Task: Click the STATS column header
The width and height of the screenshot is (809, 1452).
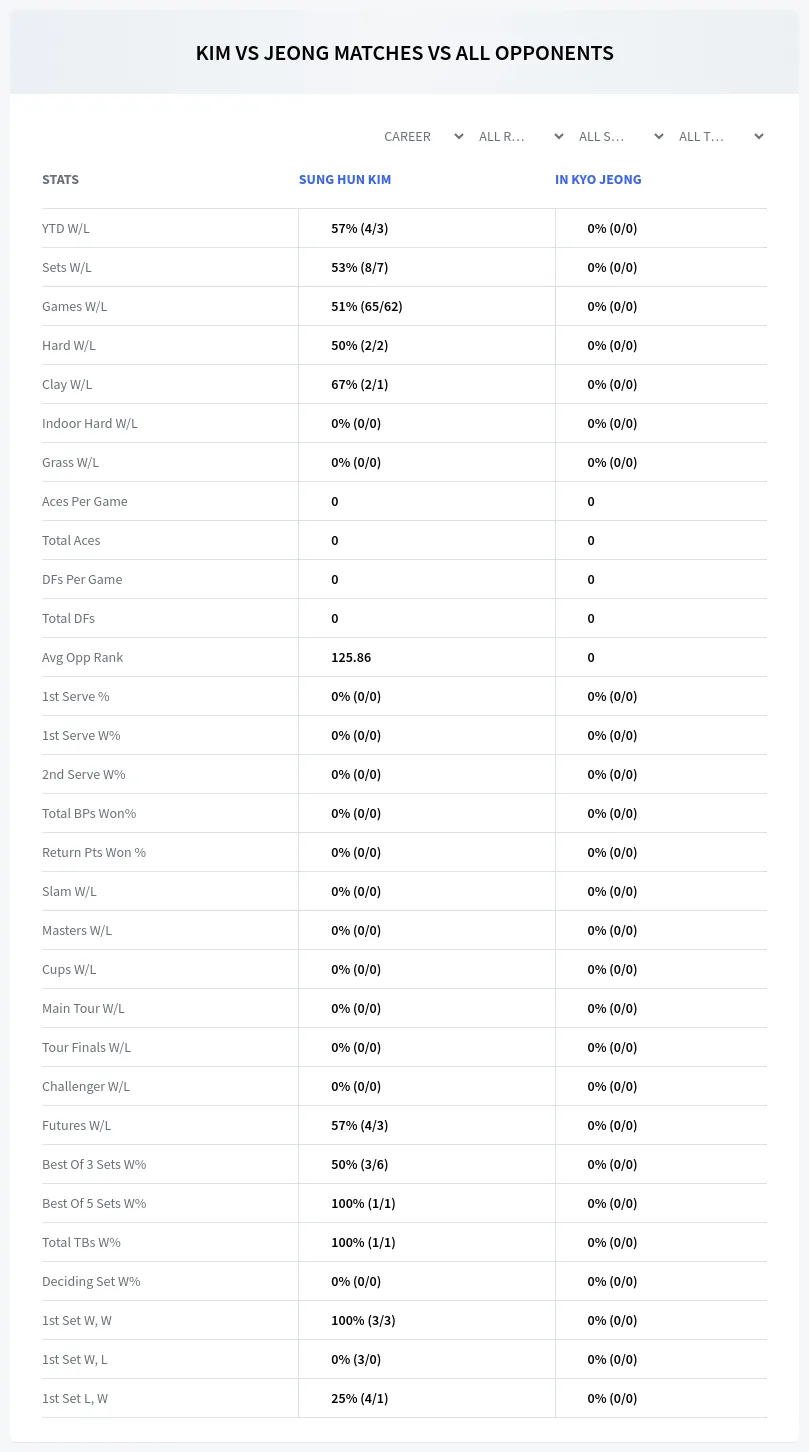Action: pyautogui.click(x=60, y=180)
